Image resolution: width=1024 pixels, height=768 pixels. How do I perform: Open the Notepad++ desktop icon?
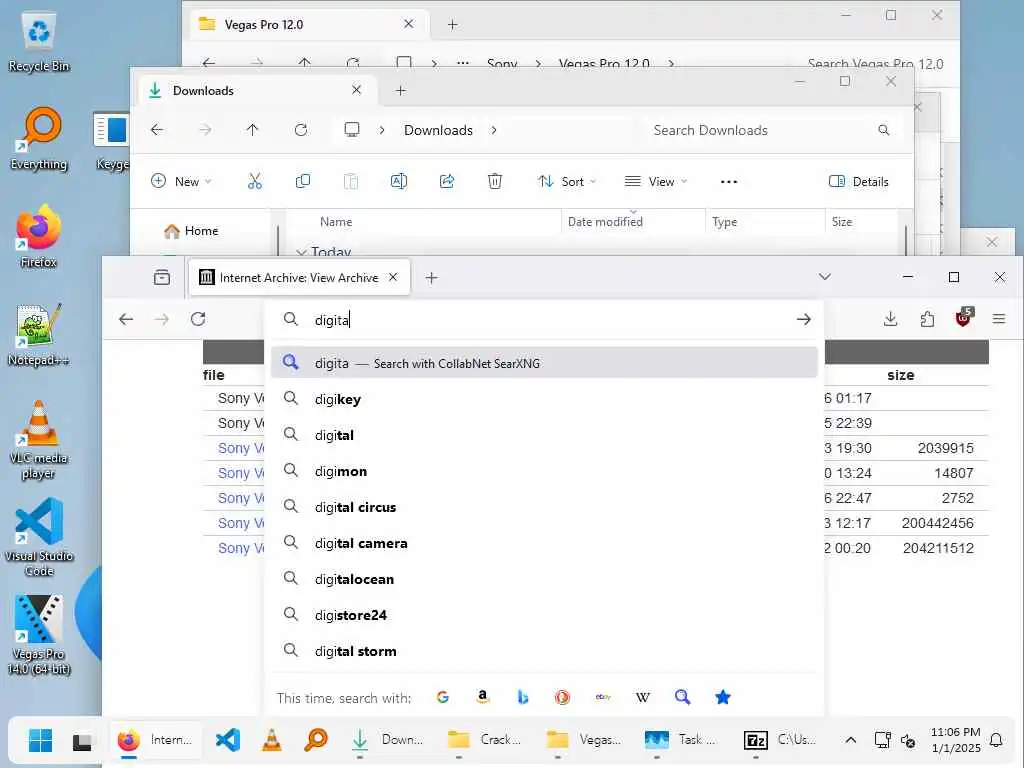[39, 334]
